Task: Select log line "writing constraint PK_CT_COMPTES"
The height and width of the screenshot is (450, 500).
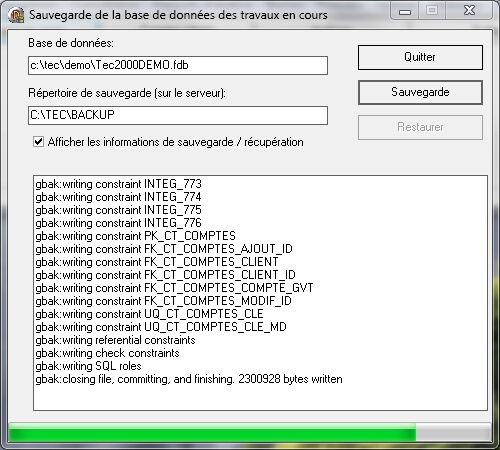Action: [136, 236]
